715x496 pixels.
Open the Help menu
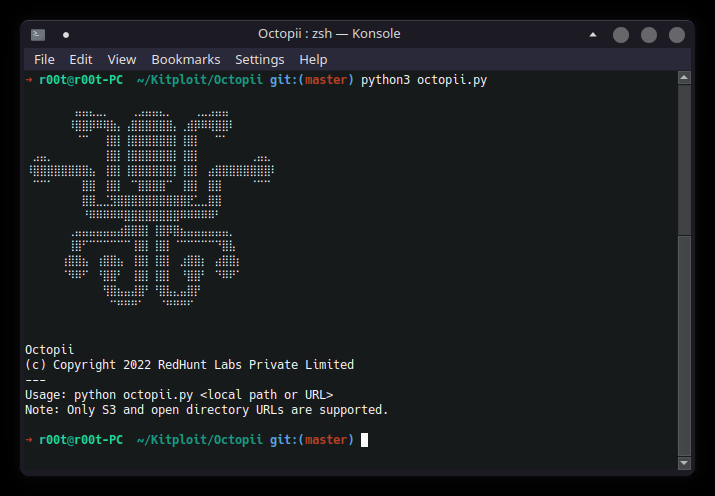pyautogui.click(x=313, y=60)
